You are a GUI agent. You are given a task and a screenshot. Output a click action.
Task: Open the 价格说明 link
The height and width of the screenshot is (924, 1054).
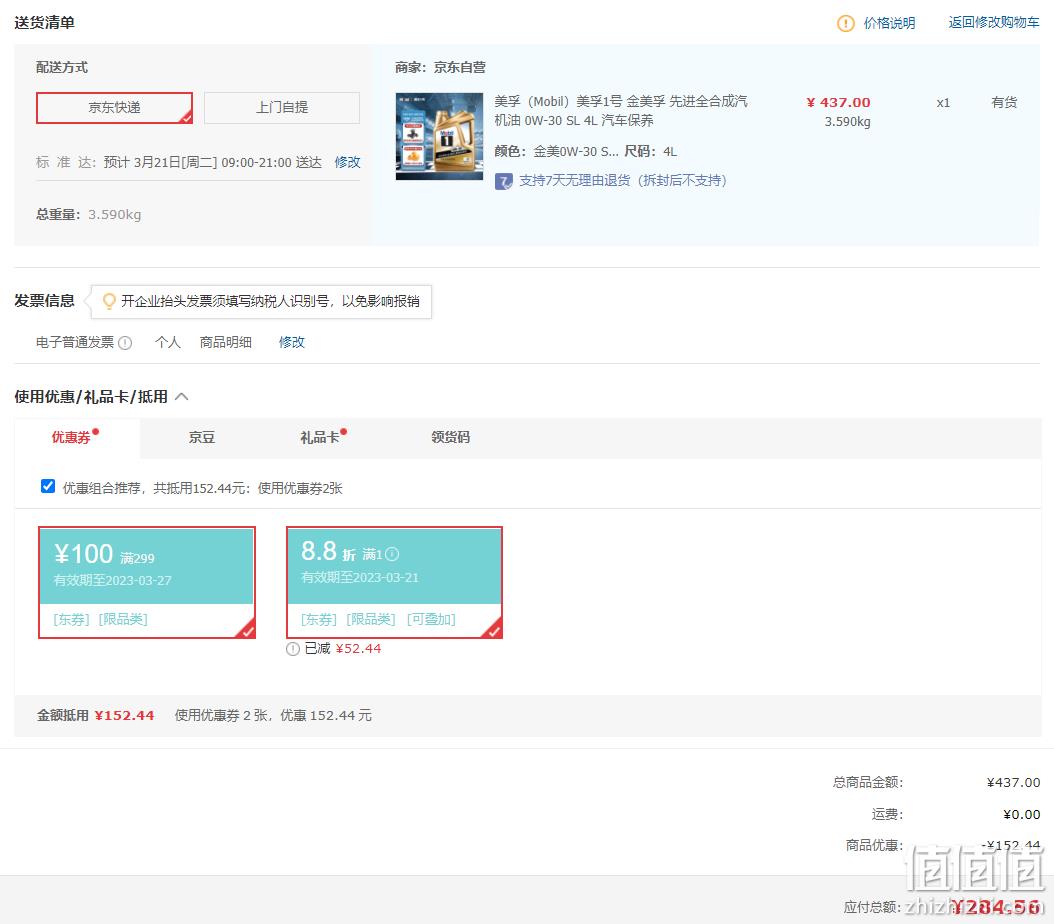[x=889, y=23]
